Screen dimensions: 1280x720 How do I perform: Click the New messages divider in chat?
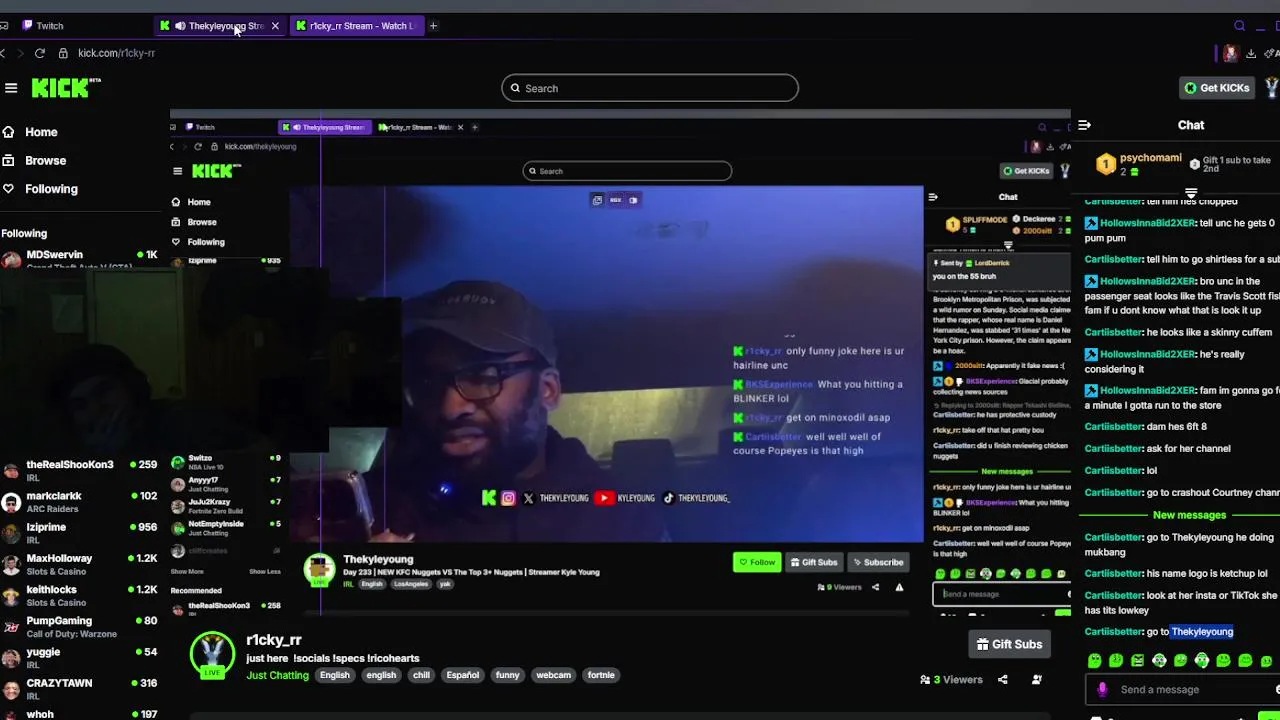click(1189, 515)
